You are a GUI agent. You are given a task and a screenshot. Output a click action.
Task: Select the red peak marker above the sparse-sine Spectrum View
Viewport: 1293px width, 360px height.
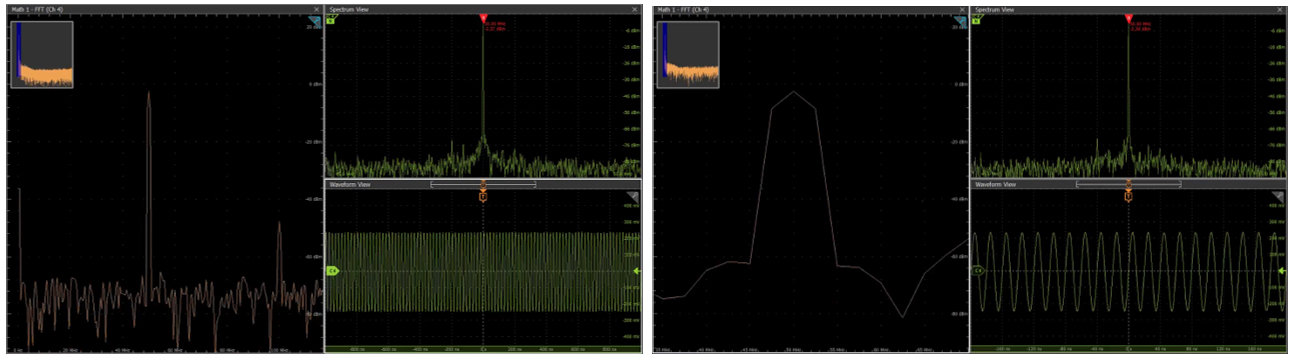(1128, 18)
